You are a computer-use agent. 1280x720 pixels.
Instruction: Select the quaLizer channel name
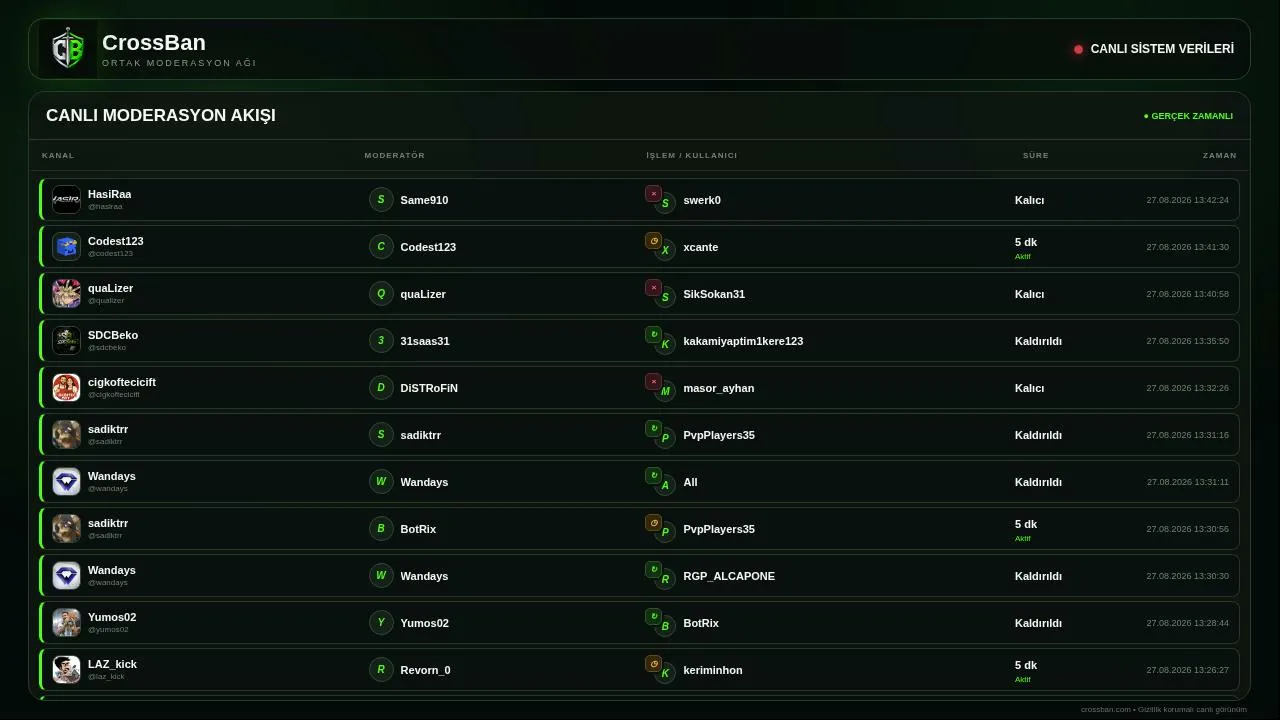point(110,288)
